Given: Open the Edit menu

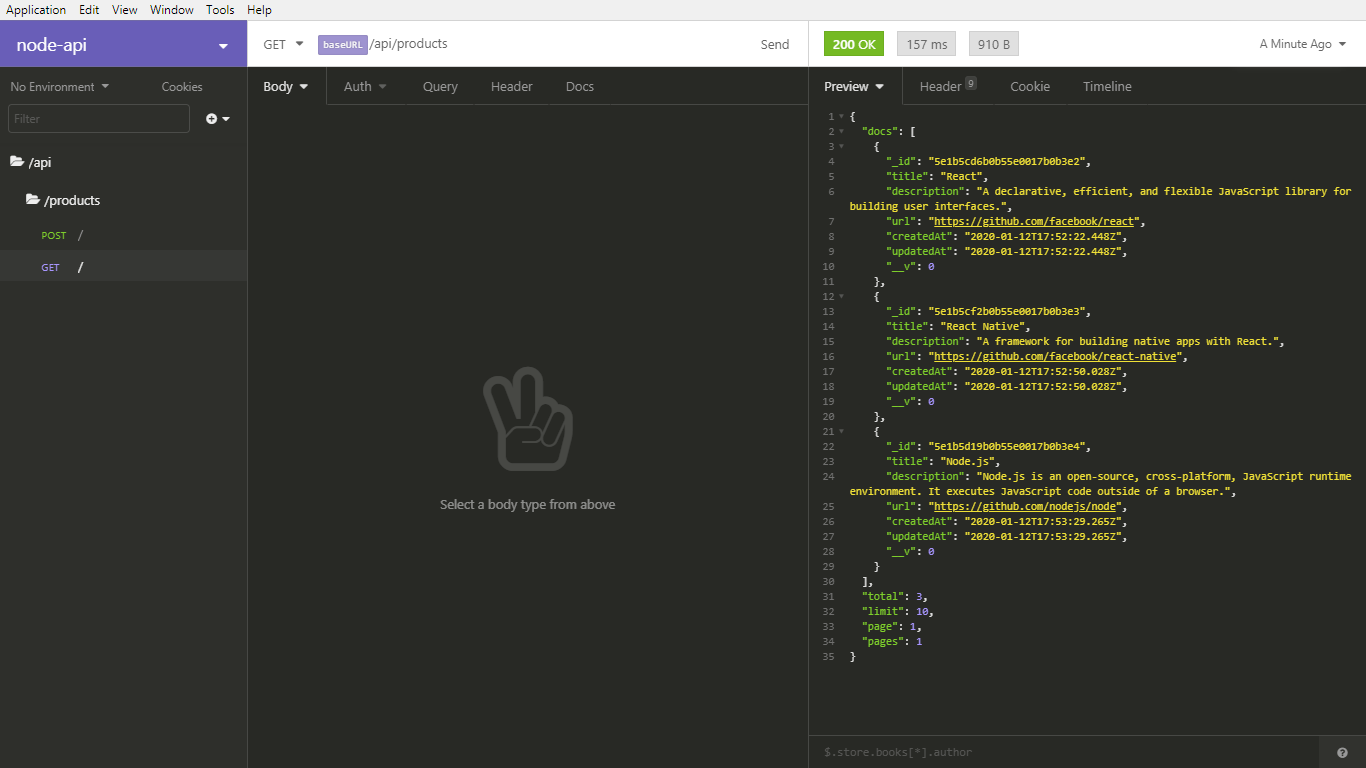Looking at the screenshot, I should tap(89, 10).
